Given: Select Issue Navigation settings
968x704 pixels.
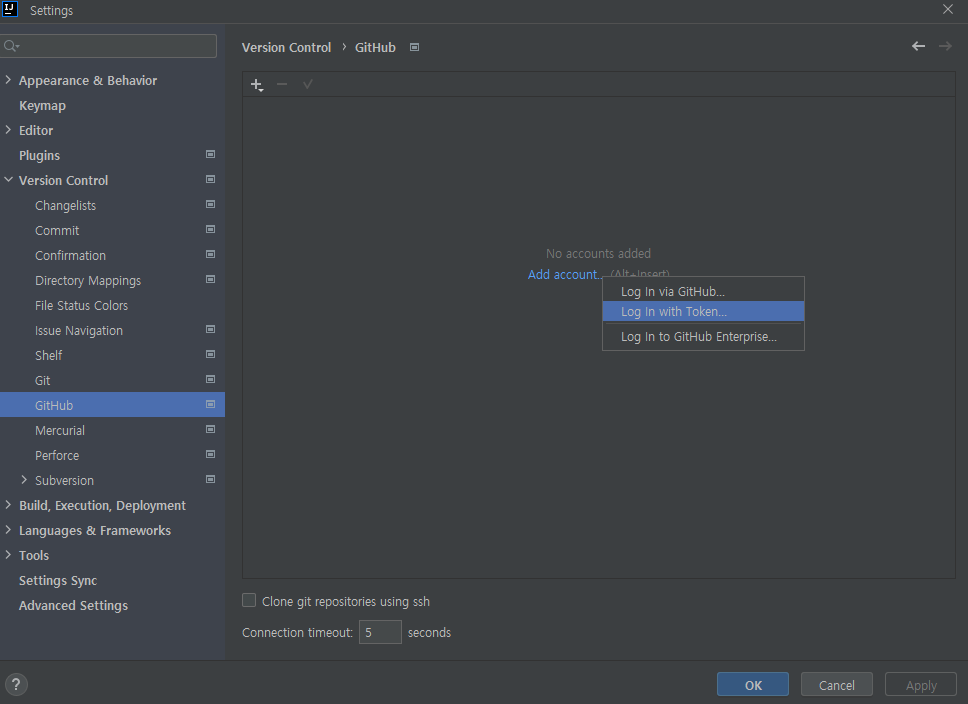Looking at the screenshot, I should coord(79,330).
